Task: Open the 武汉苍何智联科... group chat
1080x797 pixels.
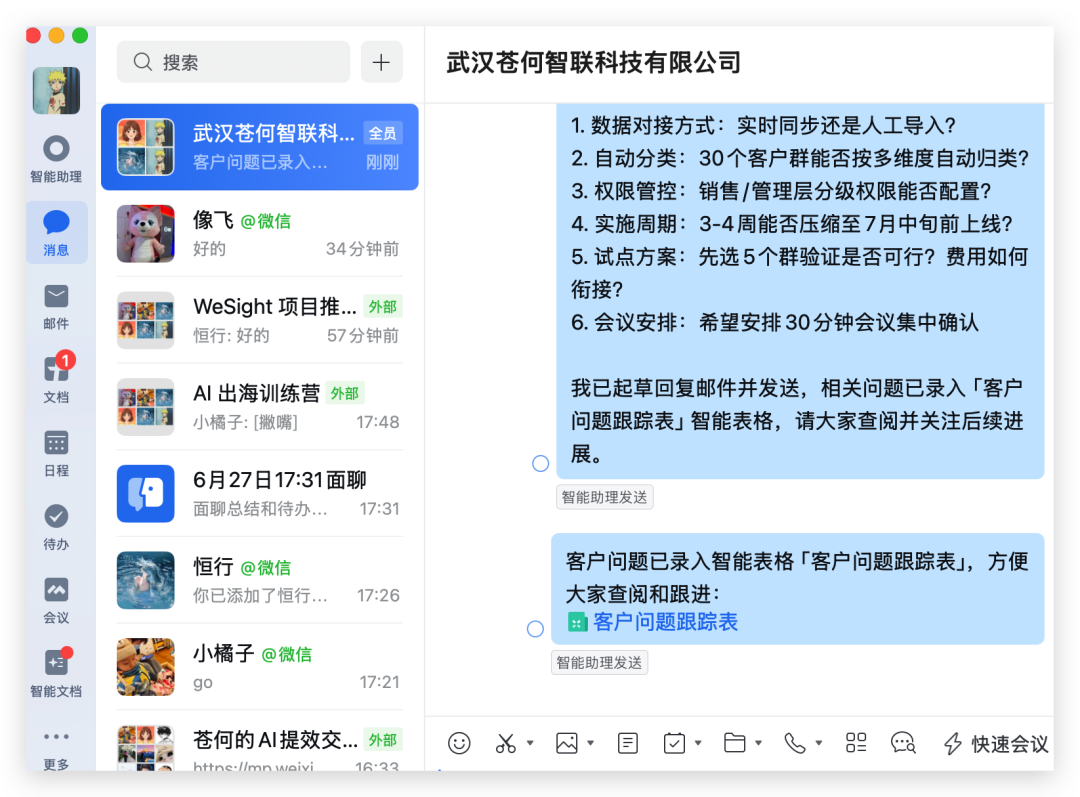Action: pos(260,147)
